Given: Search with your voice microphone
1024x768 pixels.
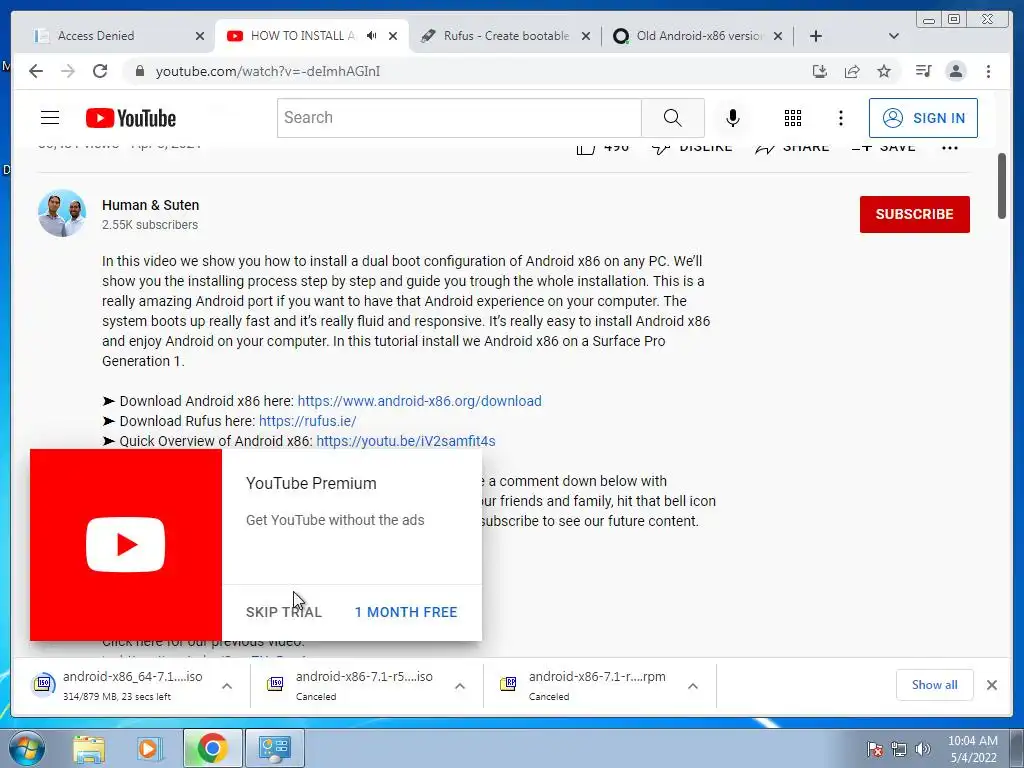Looking at the screenshot, I should tap(733, 118).
